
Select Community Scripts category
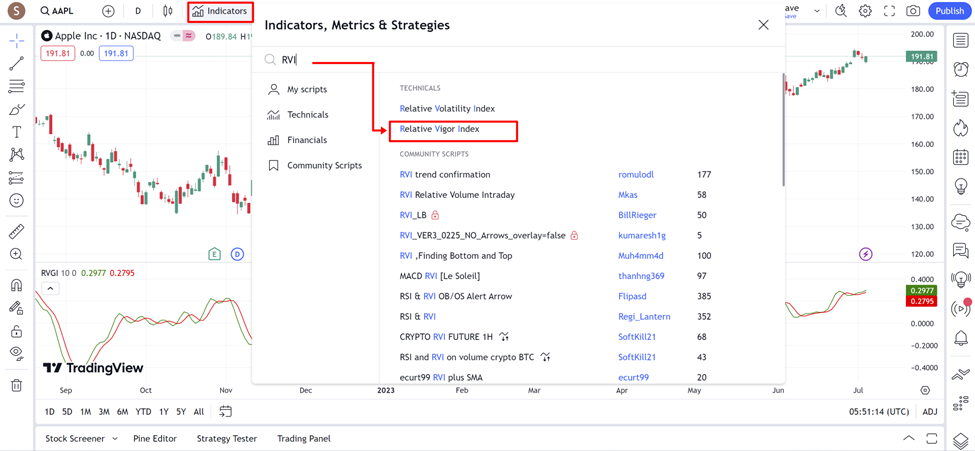coord(324,165)
